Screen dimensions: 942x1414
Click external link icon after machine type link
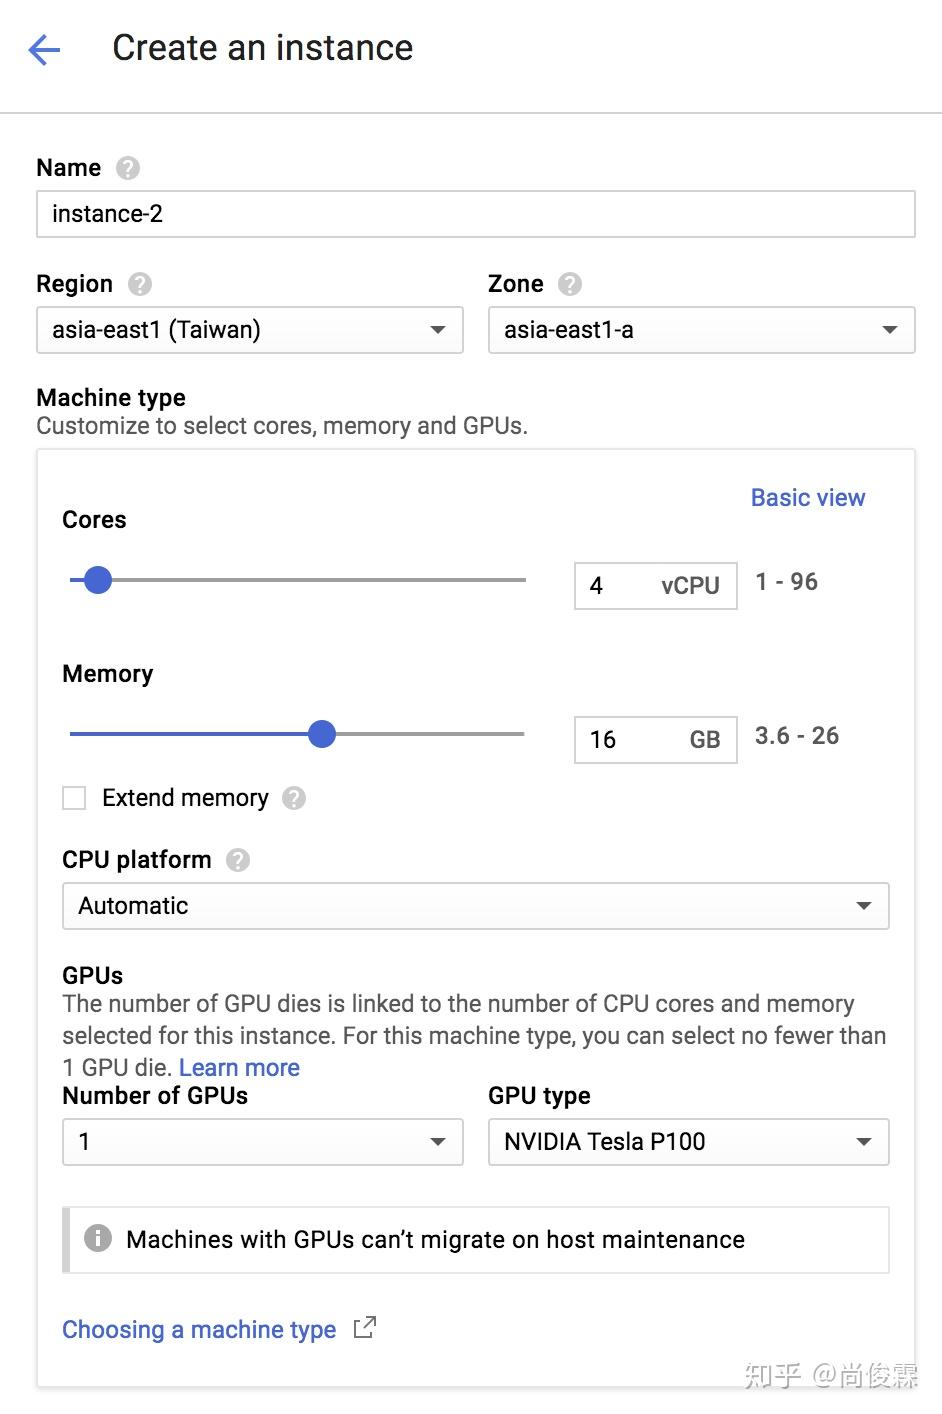click(x=365, y=1328)
